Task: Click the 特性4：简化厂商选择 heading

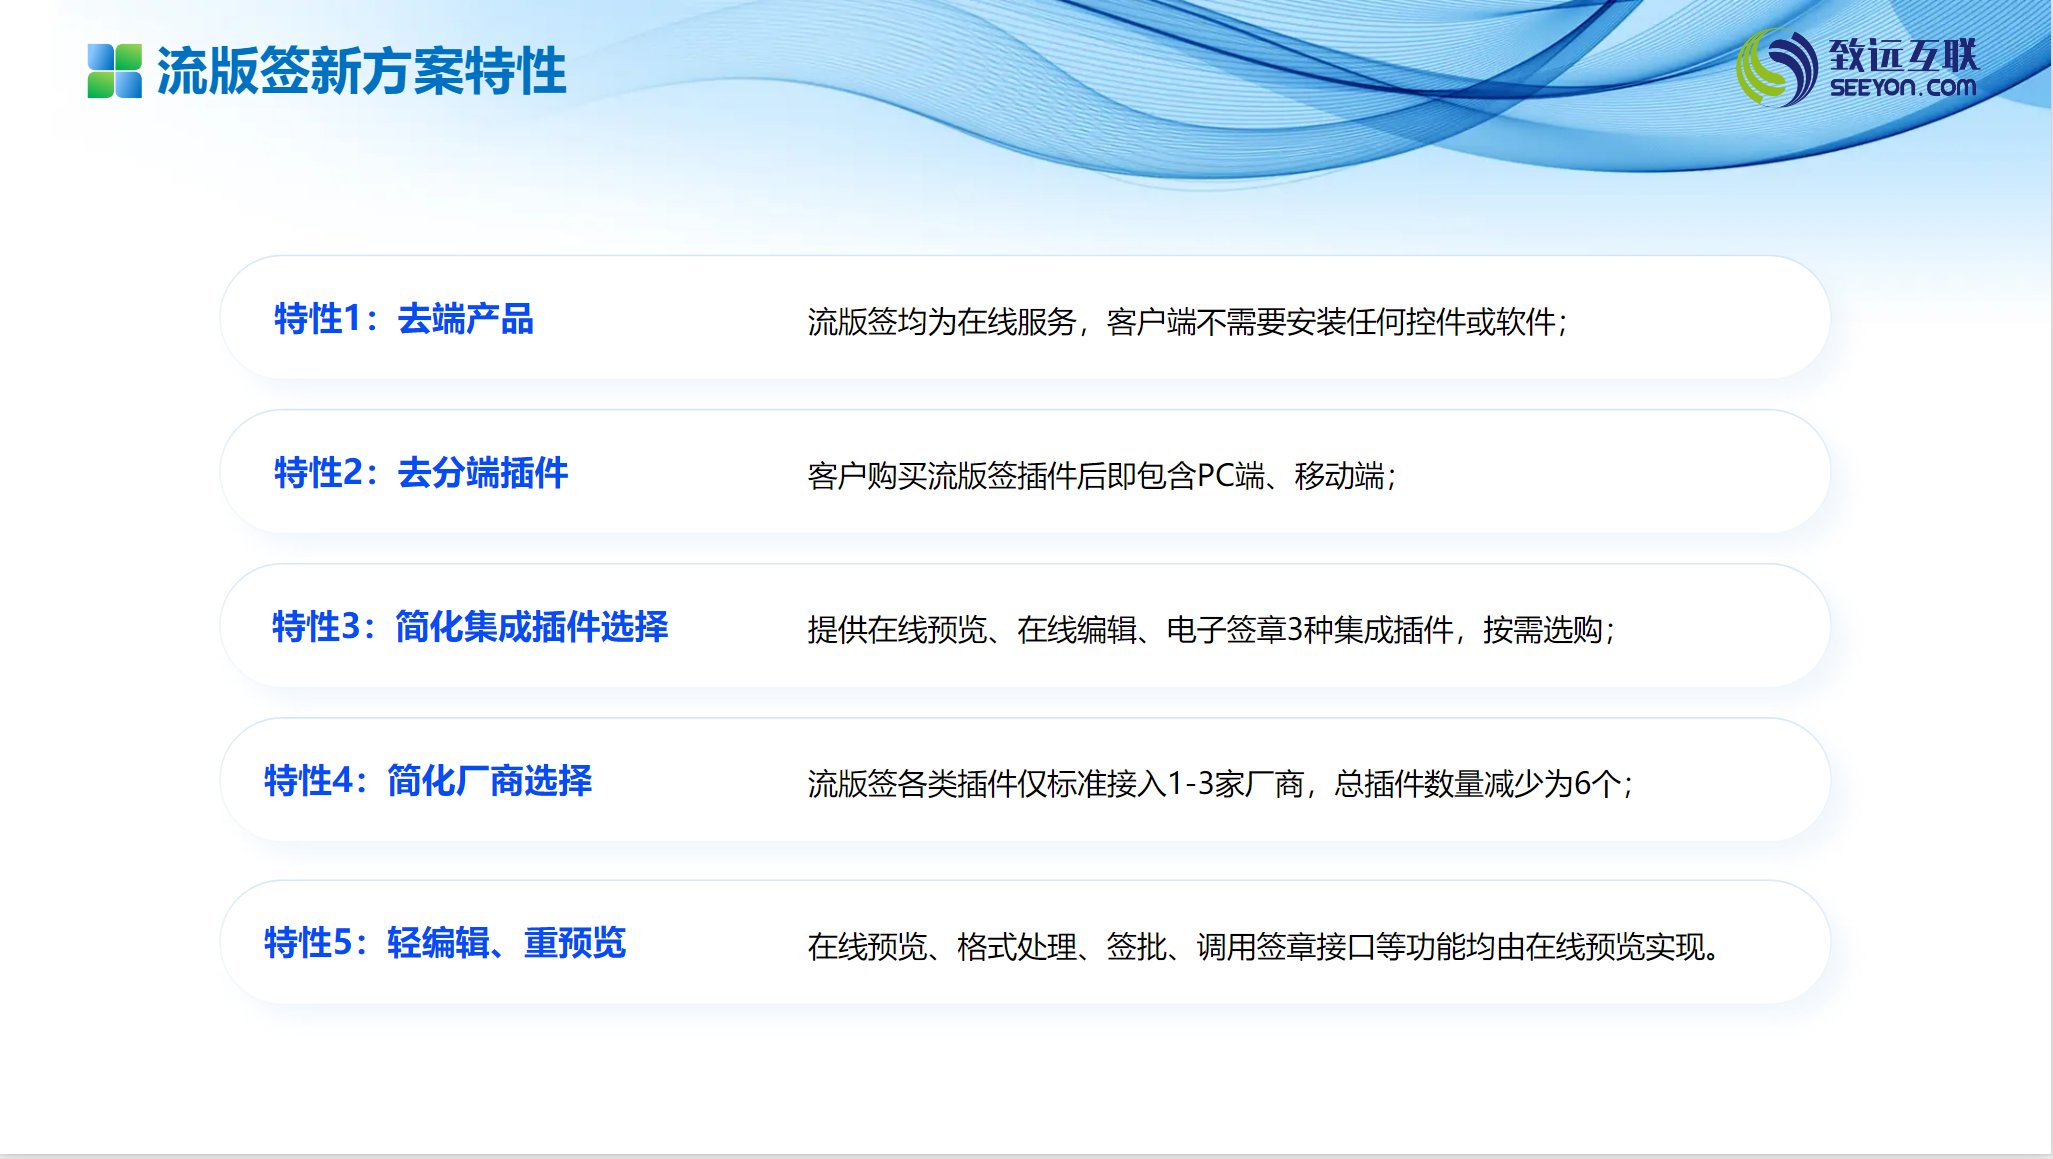Action: (x=428, y=781)
